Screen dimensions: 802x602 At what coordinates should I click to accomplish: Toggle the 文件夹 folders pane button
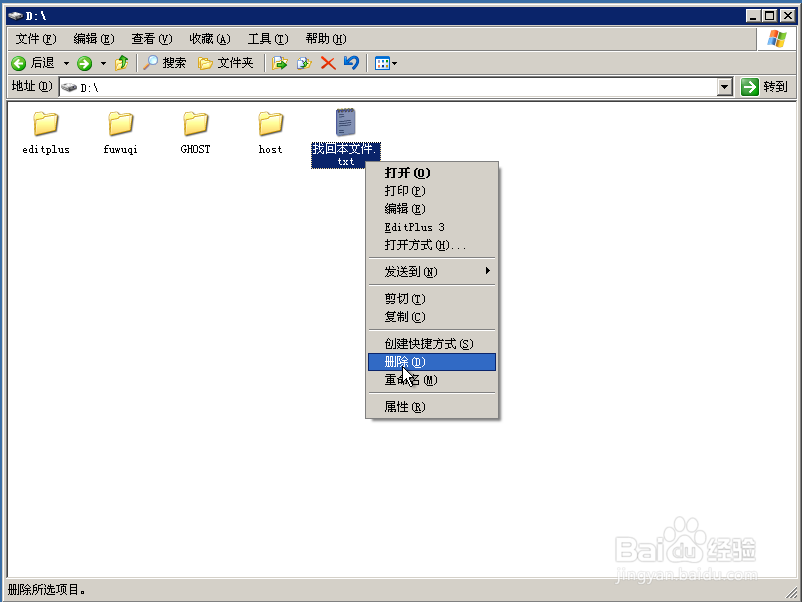[226, 63]
